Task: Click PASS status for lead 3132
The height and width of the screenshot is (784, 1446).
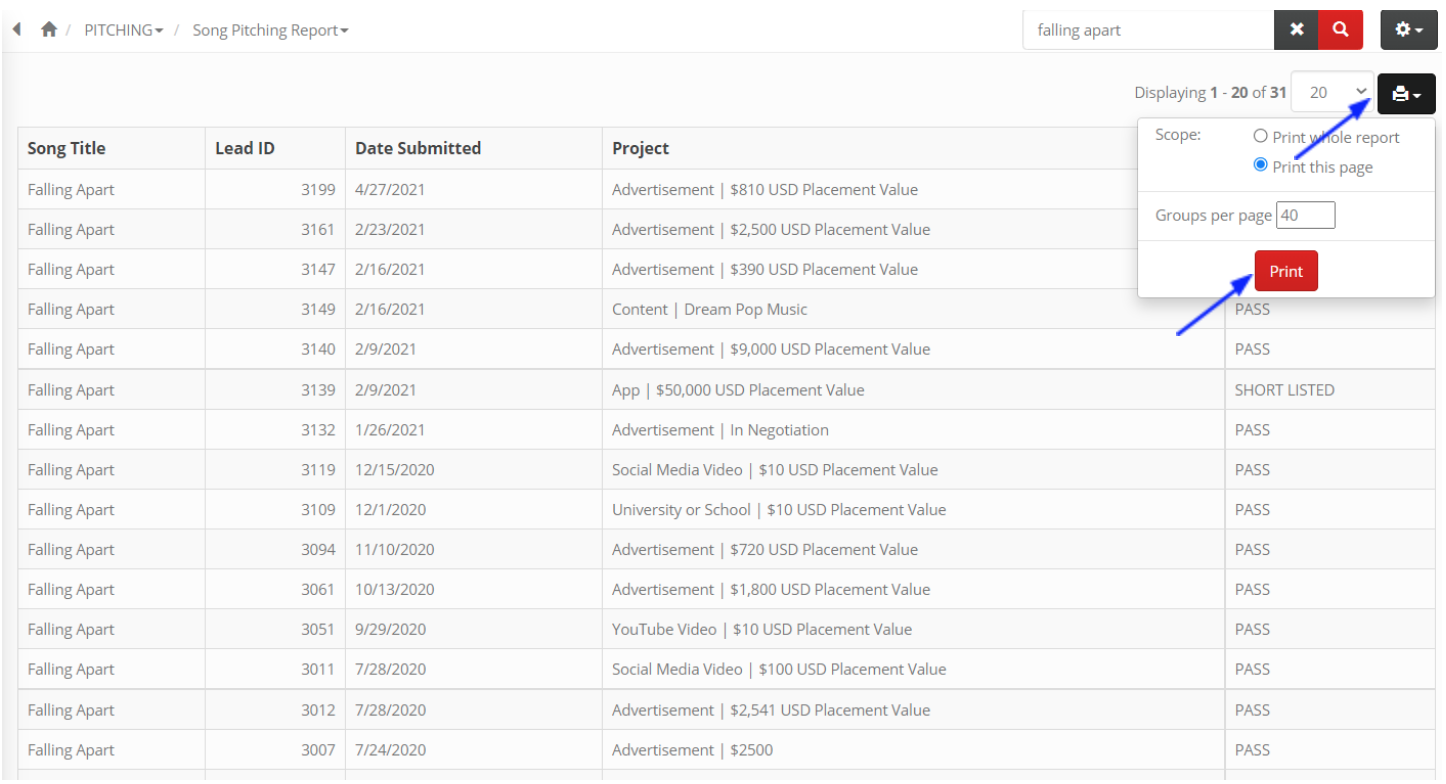Action: tap(1330, 430)
